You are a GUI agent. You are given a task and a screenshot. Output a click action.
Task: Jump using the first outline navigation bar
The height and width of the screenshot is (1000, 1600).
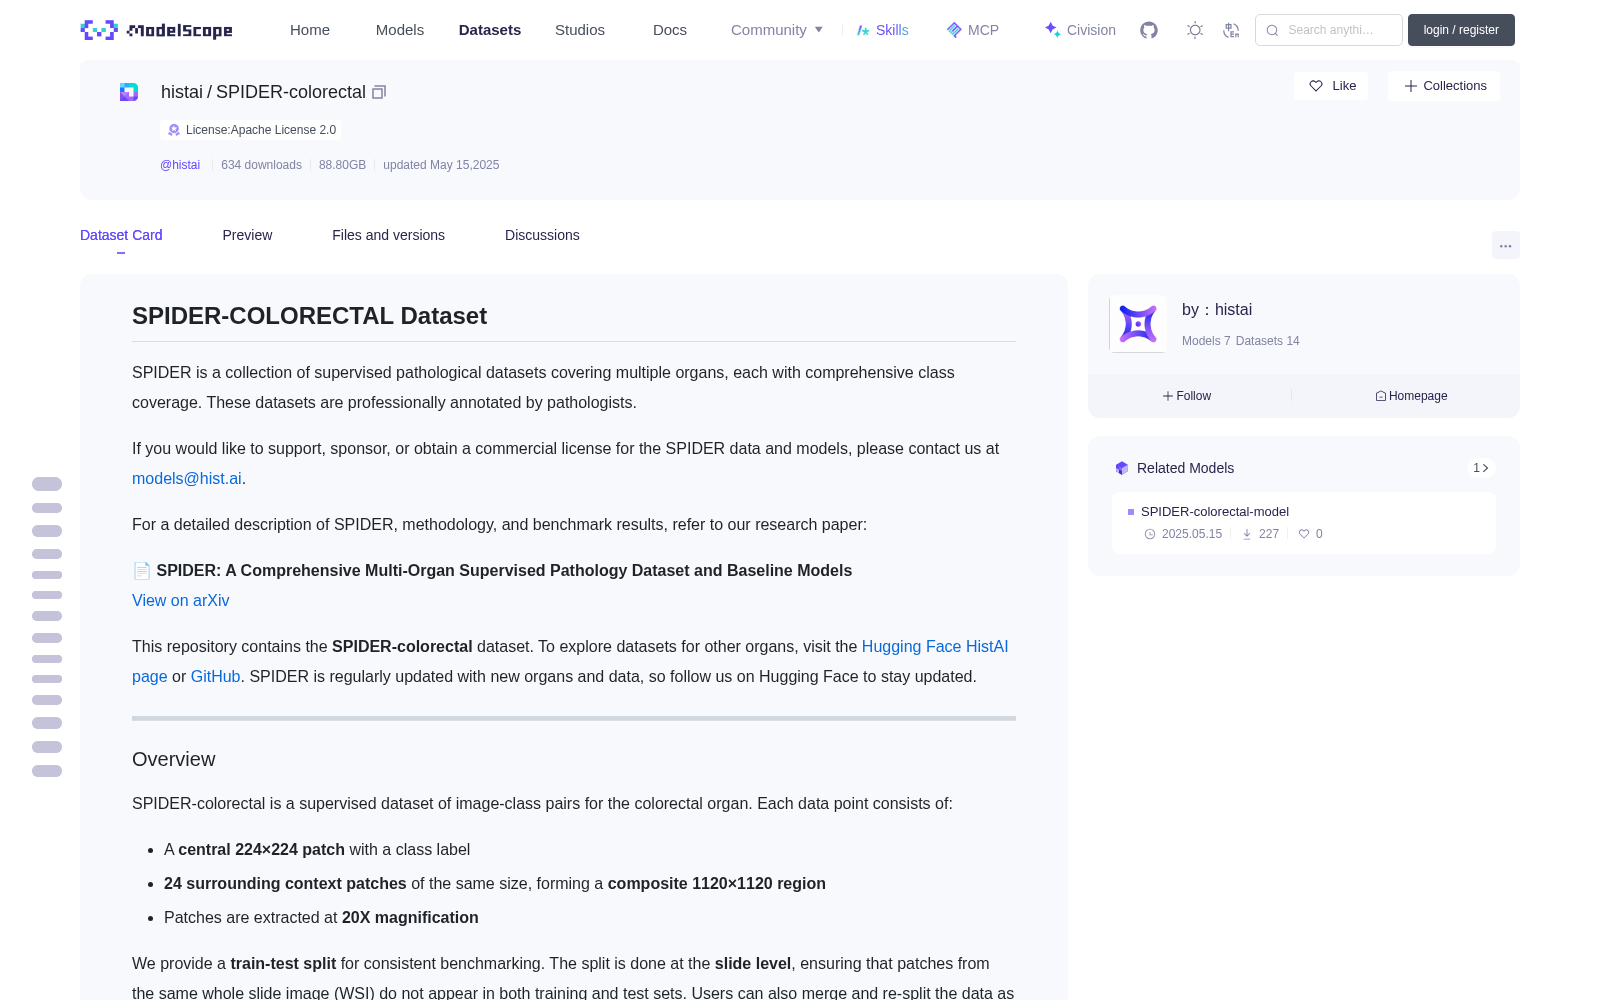click(x=47, y=484)
